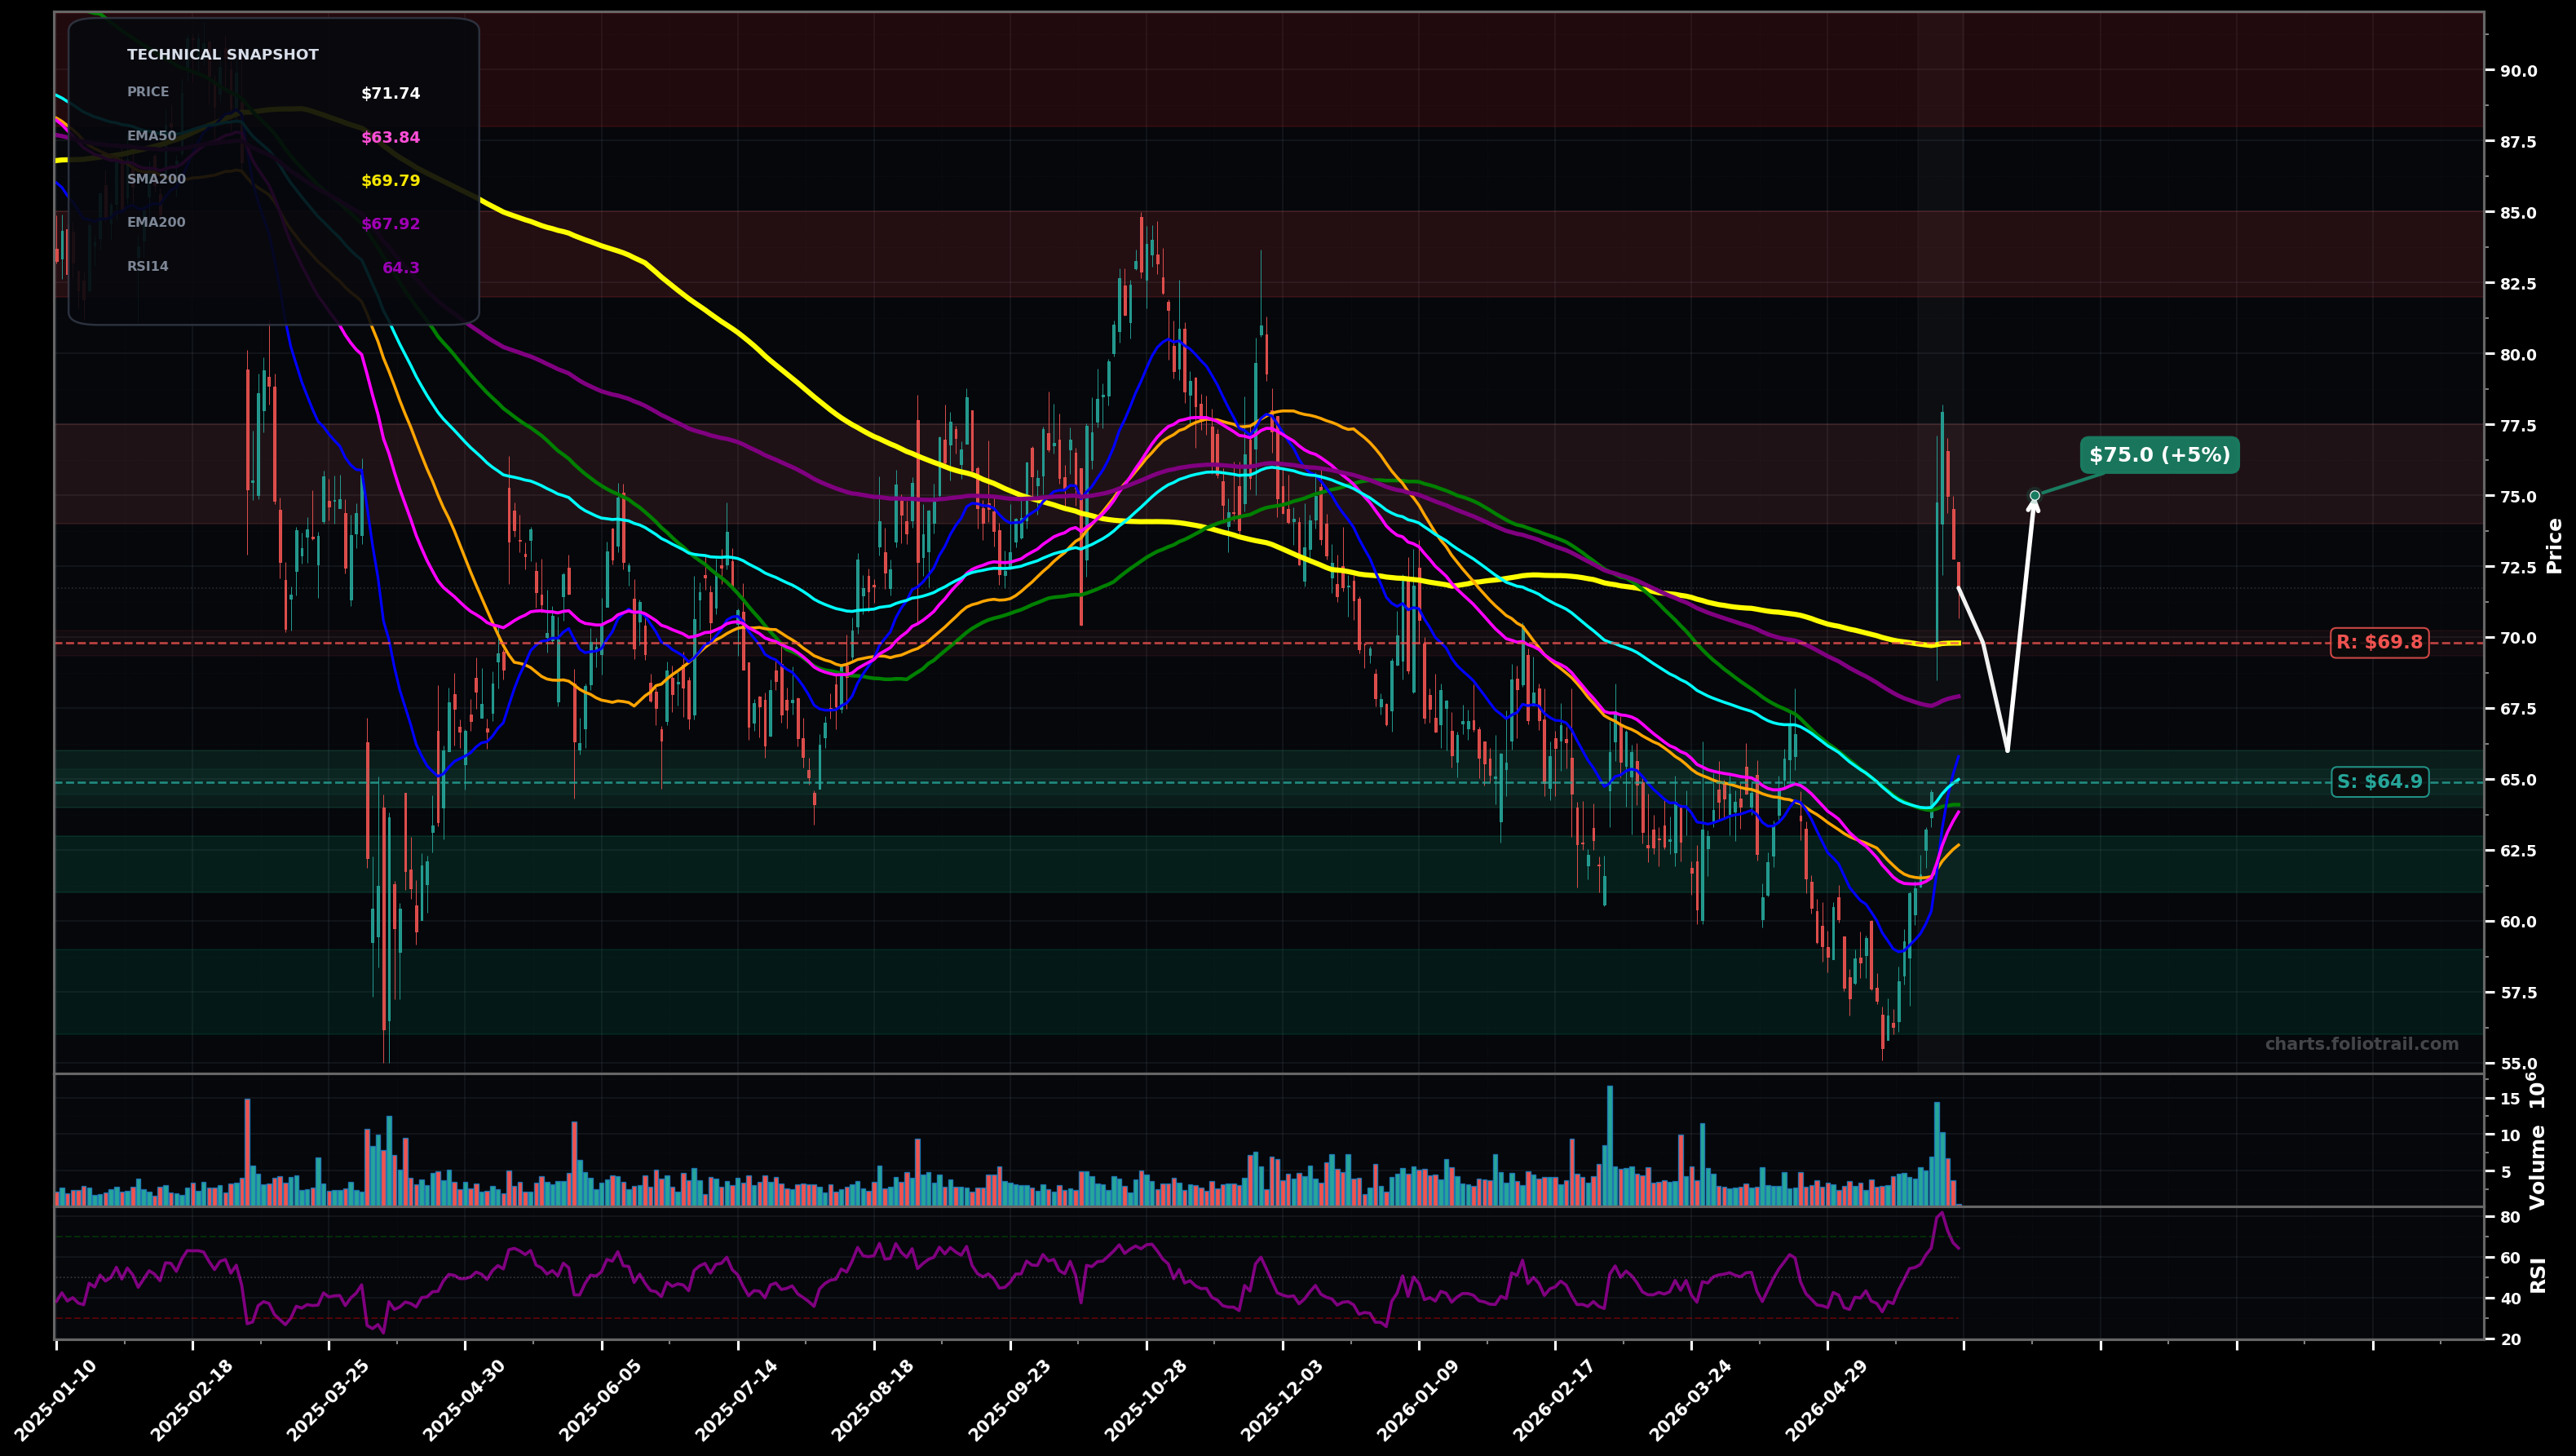Click the 2025-02-18 date axis label
Image resolution: width=2576 pixels, height=1456 pixels.
[191, 1400]
